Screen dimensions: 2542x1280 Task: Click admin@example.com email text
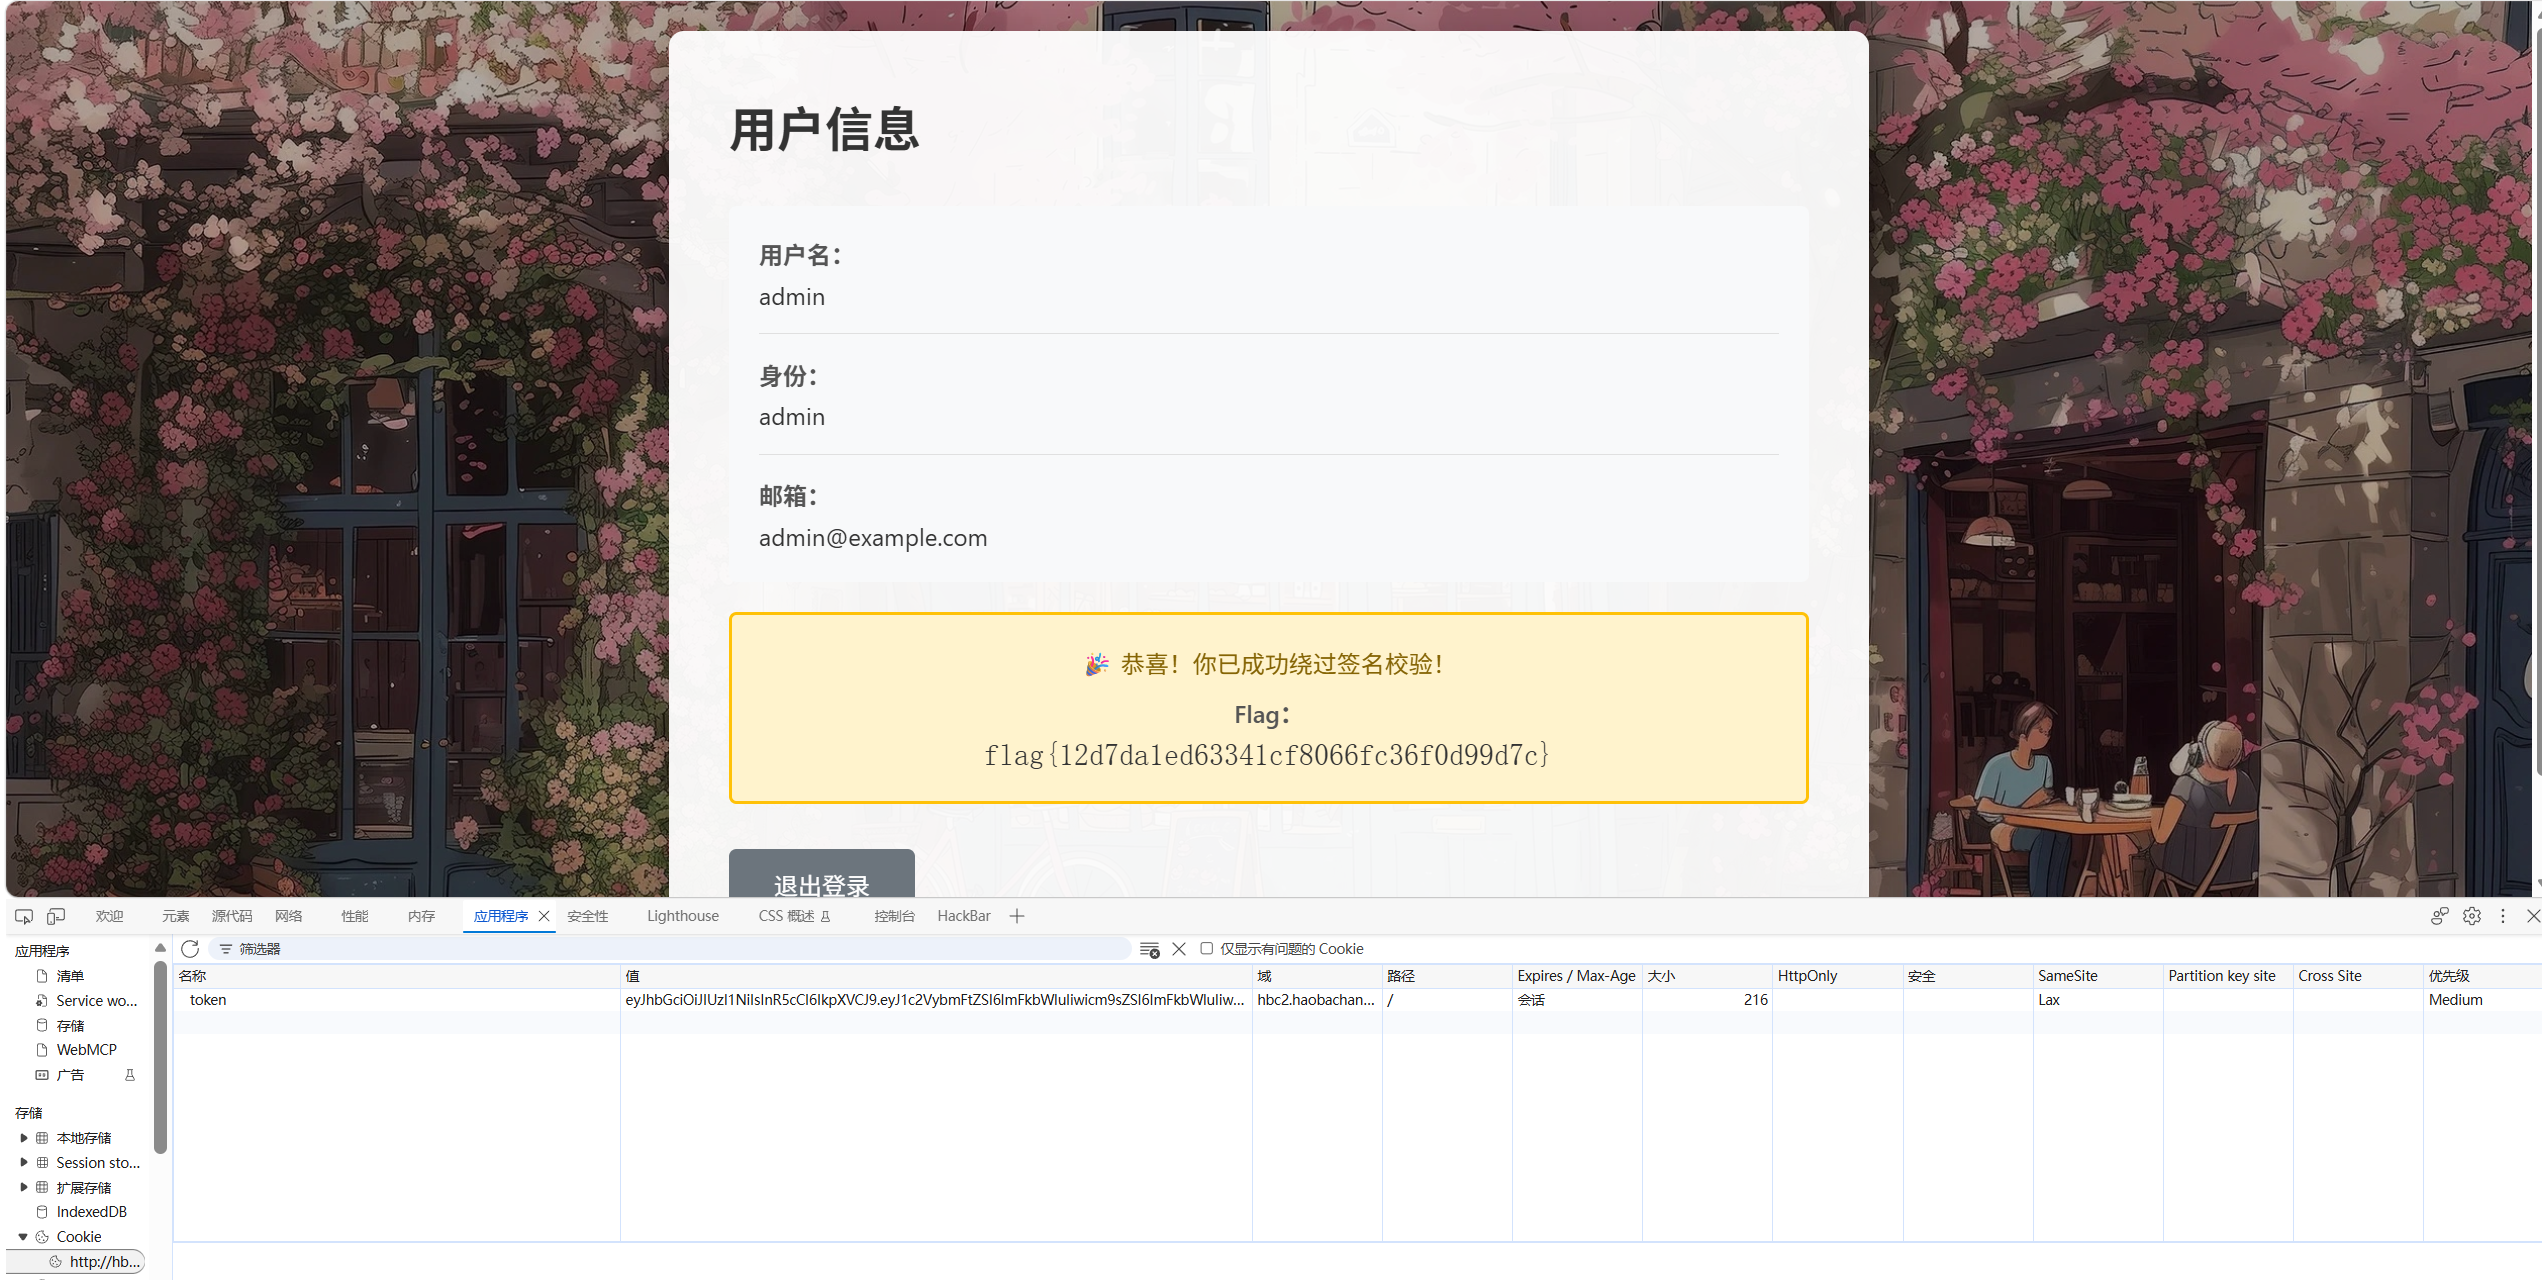873,538
